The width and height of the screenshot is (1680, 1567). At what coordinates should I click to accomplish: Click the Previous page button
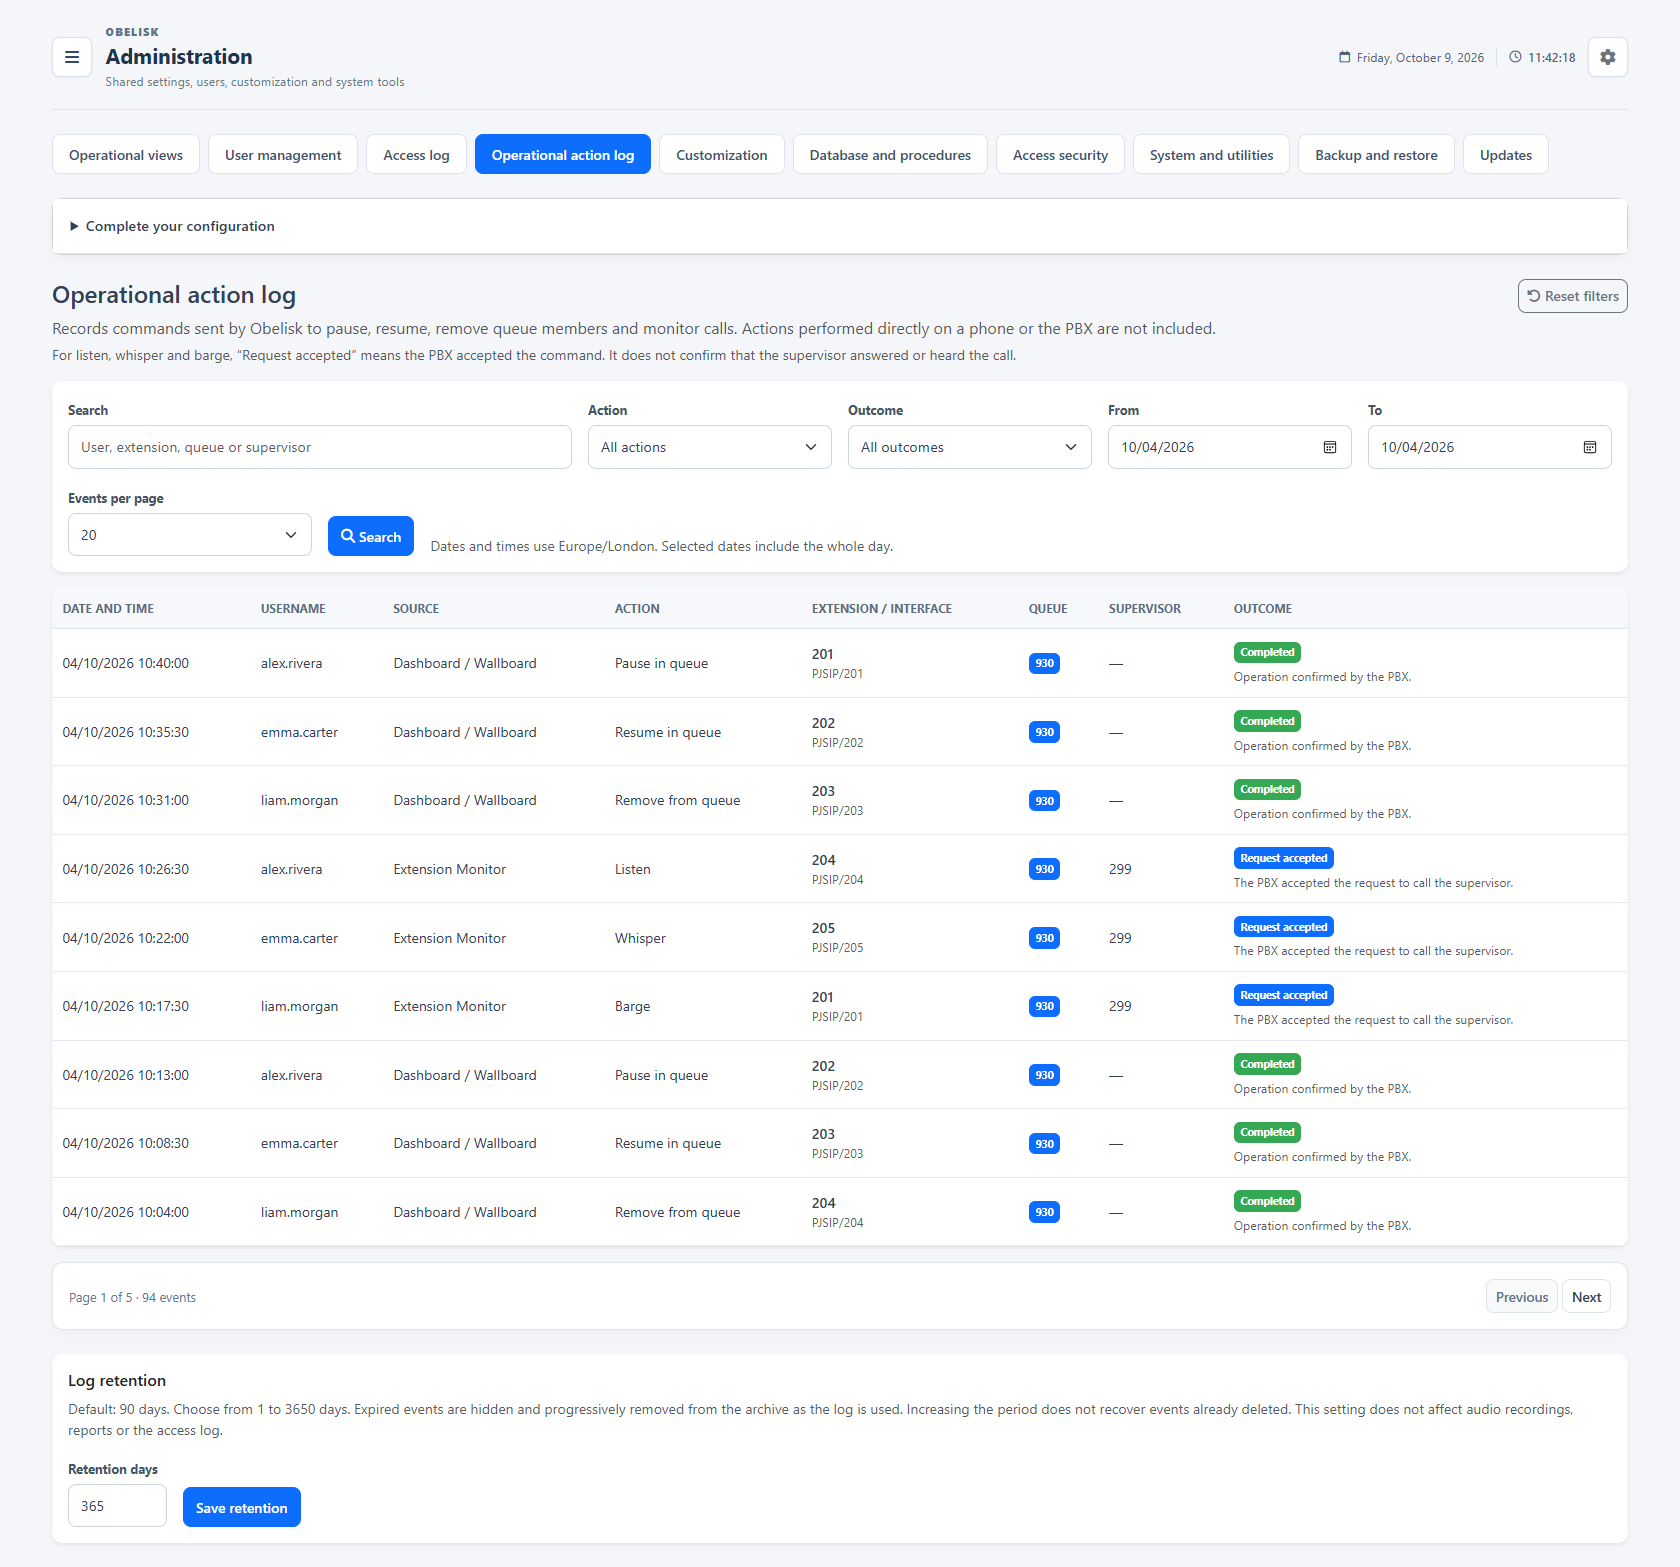[1521, 1297]
